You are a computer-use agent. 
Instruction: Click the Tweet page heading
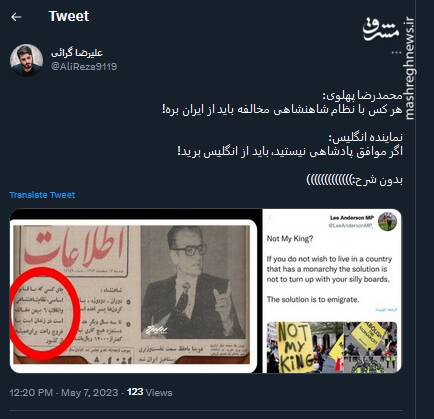pos(69,16)
